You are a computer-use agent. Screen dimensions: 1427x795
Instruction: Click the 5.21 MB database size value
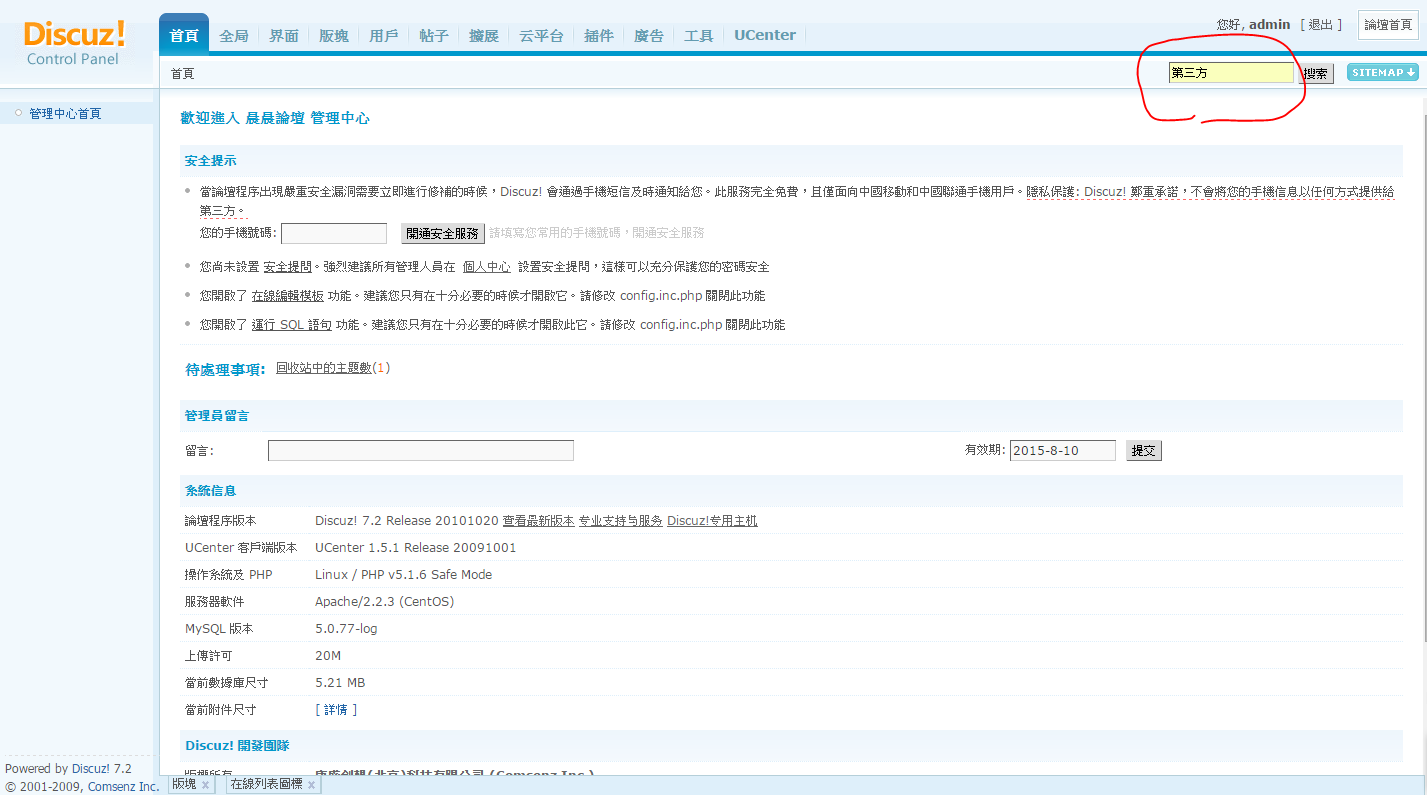(x=340, y=683)
